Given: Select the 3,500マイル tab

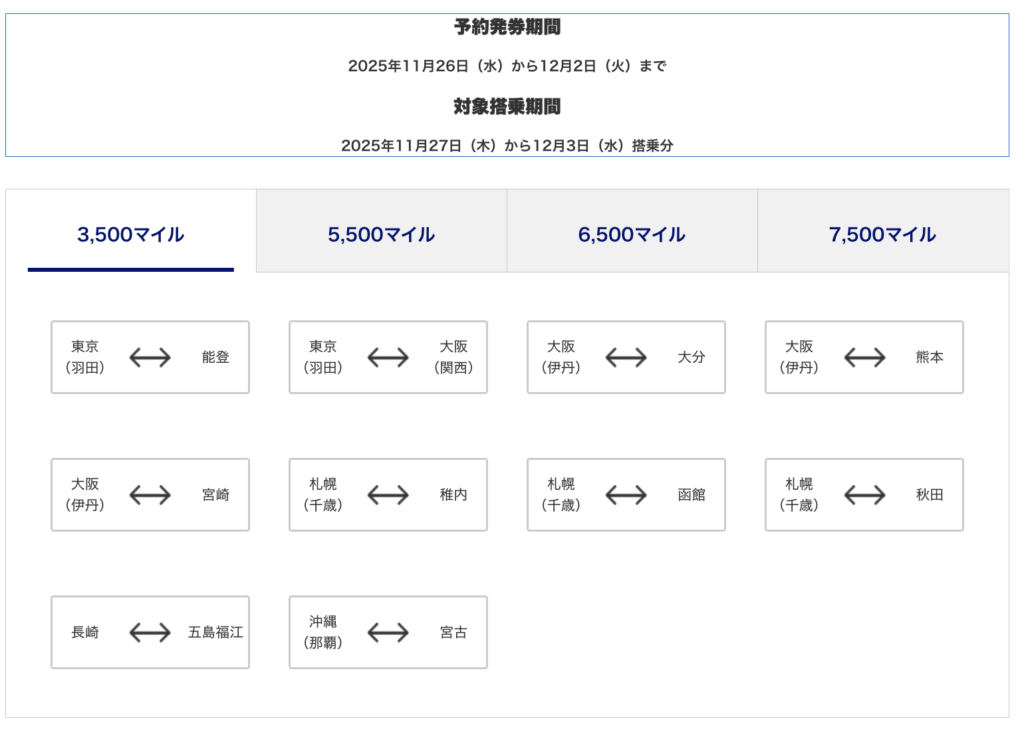Looking at the screenshot, I should (x=131, y=234).
